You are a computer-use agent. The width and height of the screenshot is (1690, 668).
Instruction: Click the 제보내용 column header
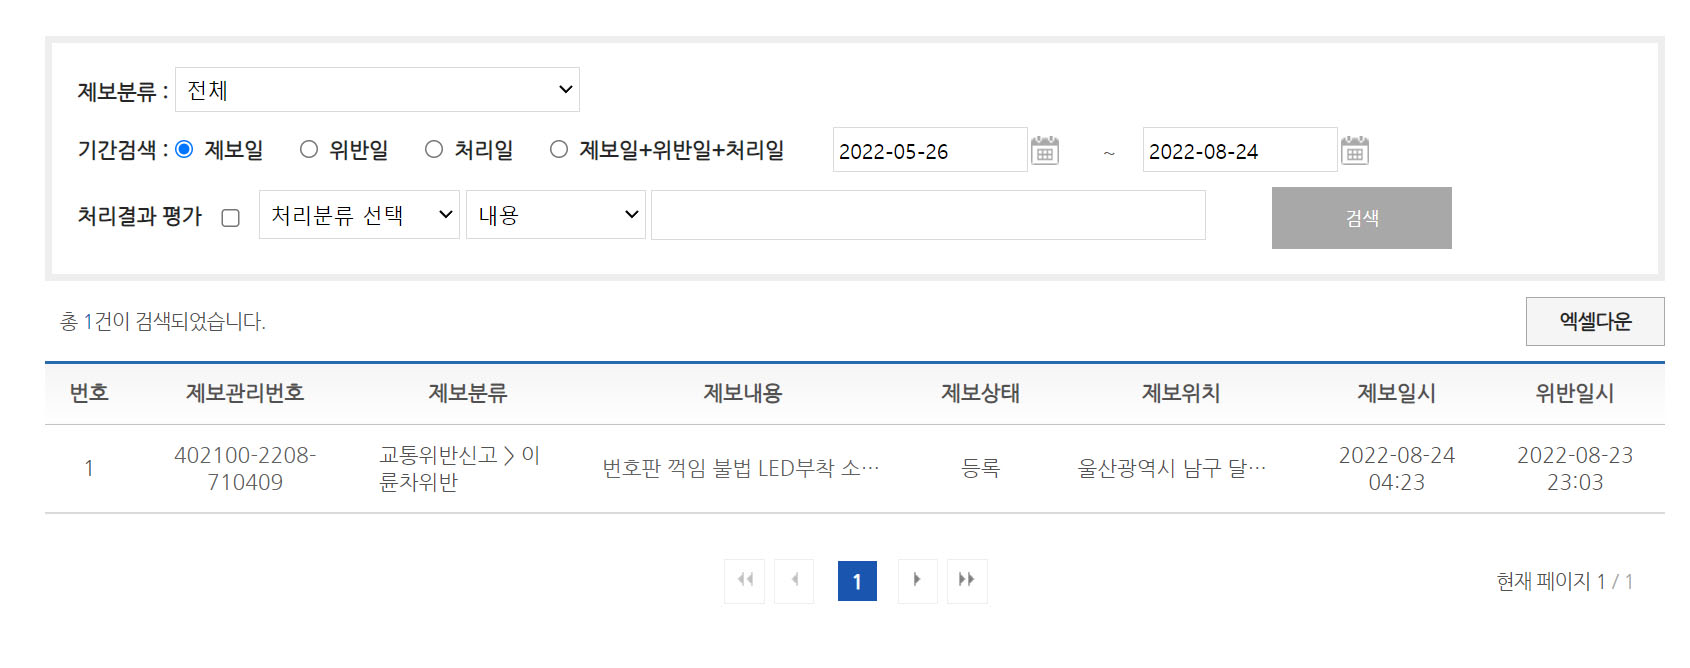(x=742, y=393)
